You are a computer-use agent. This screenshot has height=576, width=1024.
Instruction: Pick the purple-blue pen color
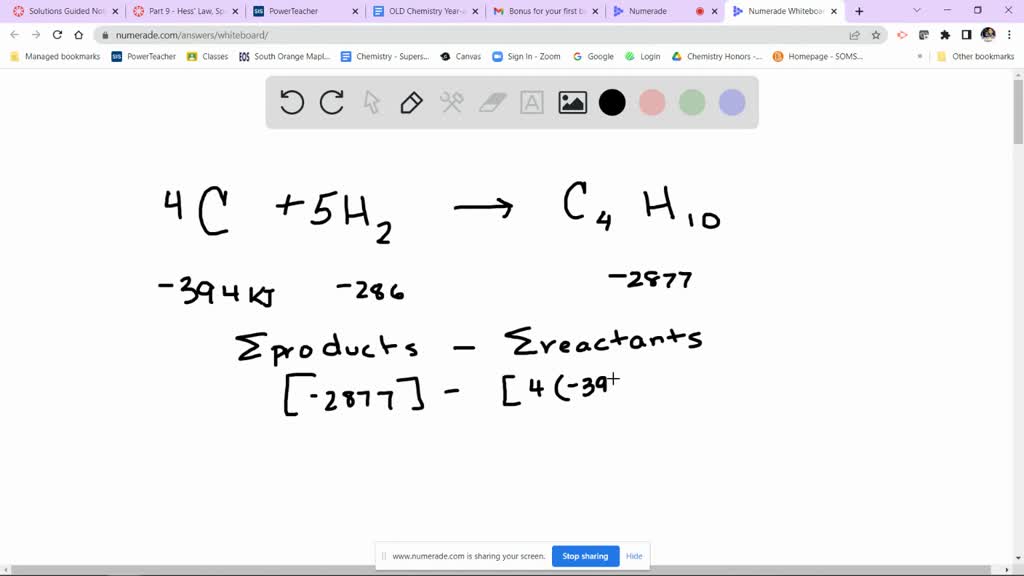[x=732, y=102]
